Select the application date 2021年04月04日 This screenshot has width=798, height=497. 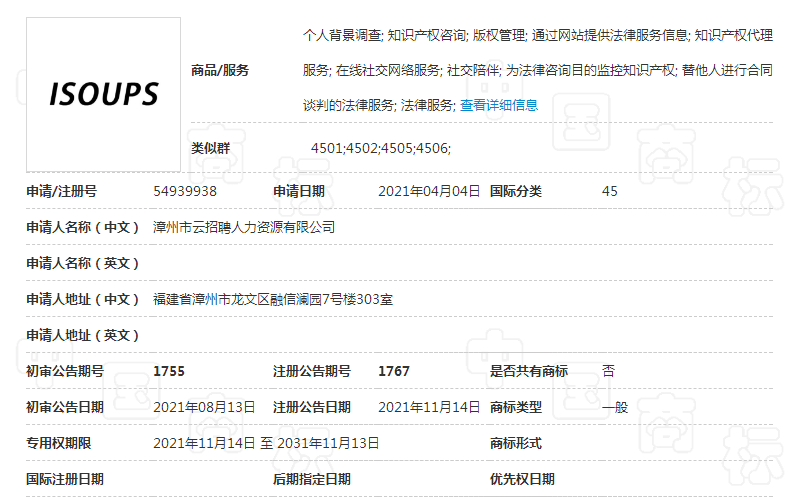[429, 191]
